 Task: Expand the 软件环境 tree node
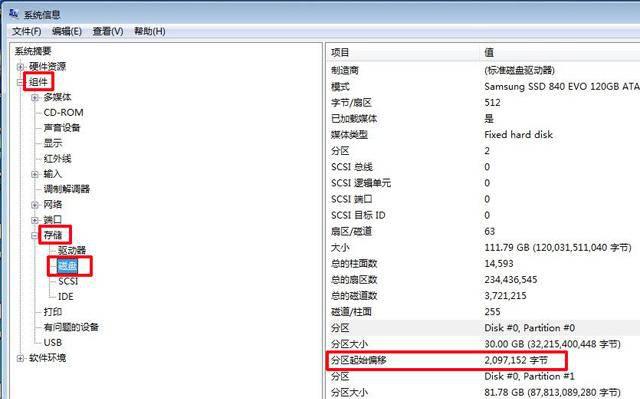pos(20,358)
